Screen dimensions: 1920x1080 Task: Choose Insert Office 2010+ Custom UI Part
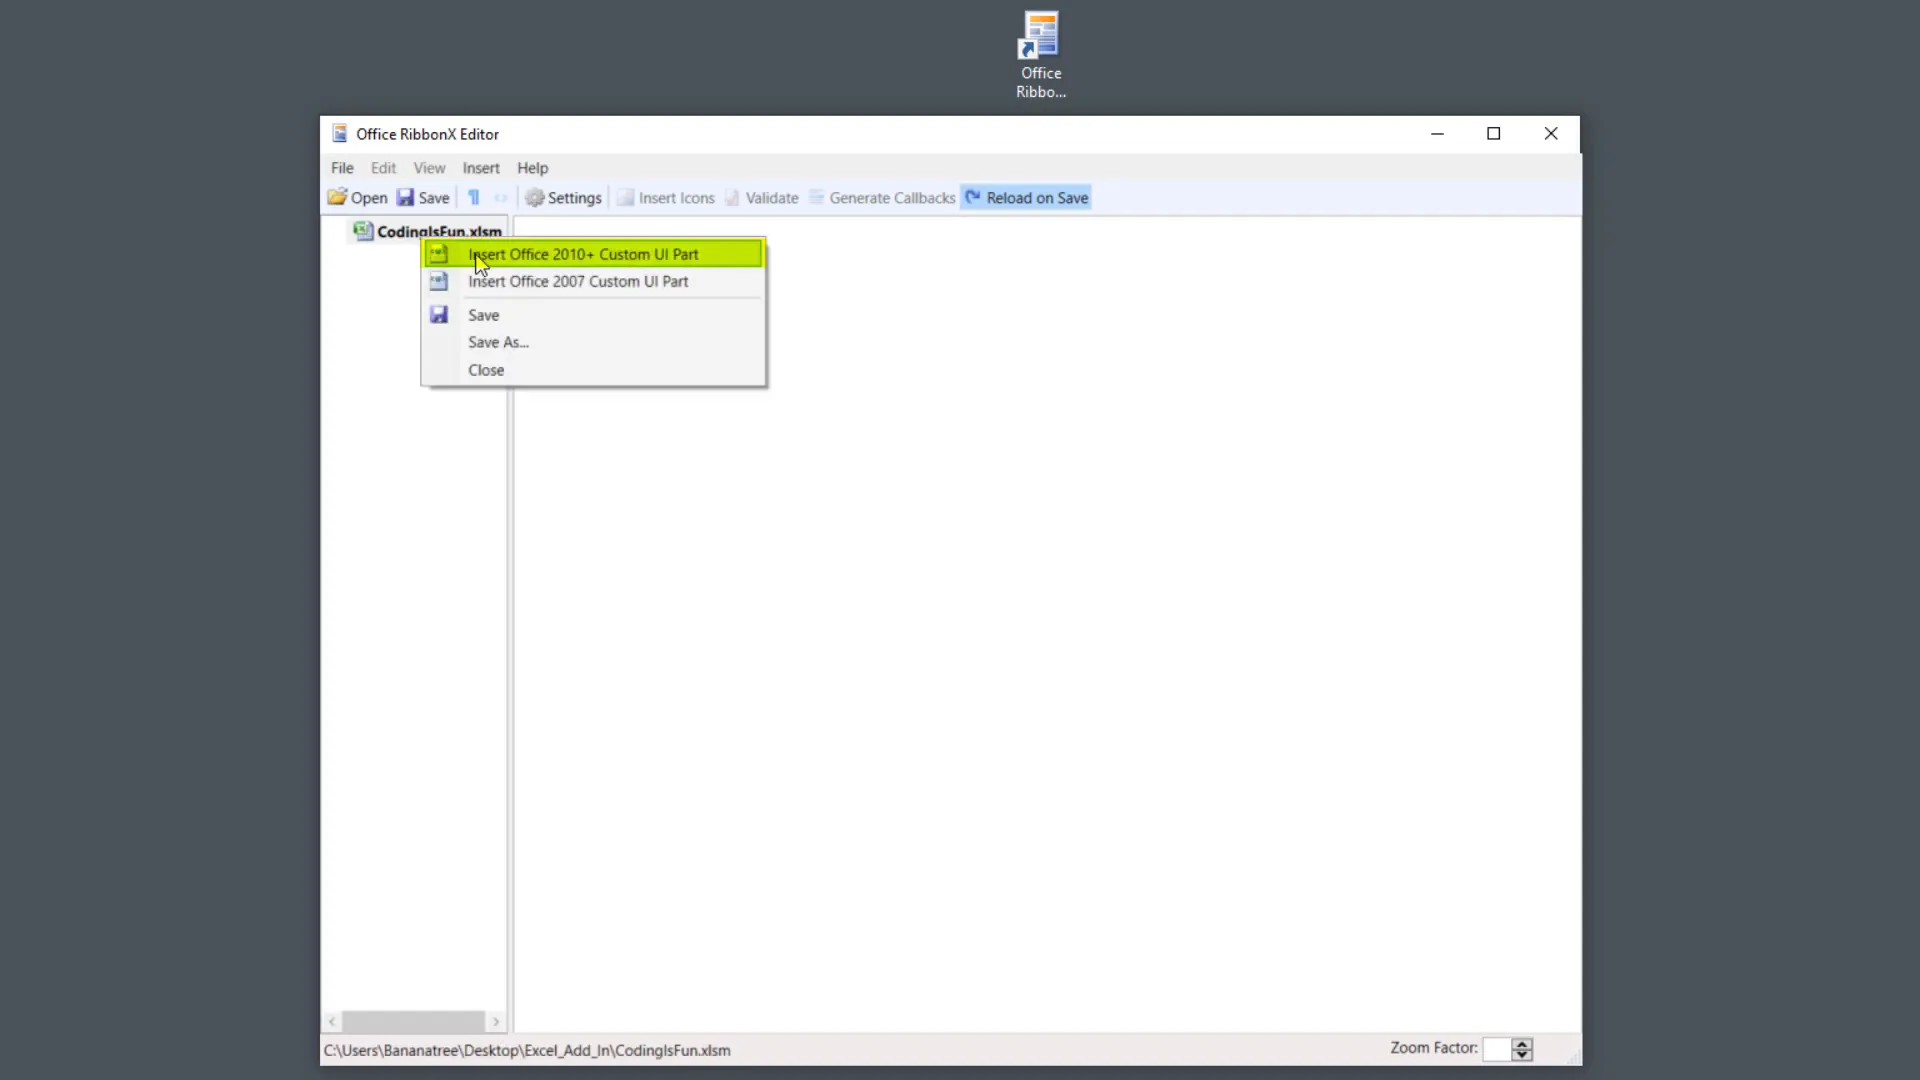click(583, 254)
